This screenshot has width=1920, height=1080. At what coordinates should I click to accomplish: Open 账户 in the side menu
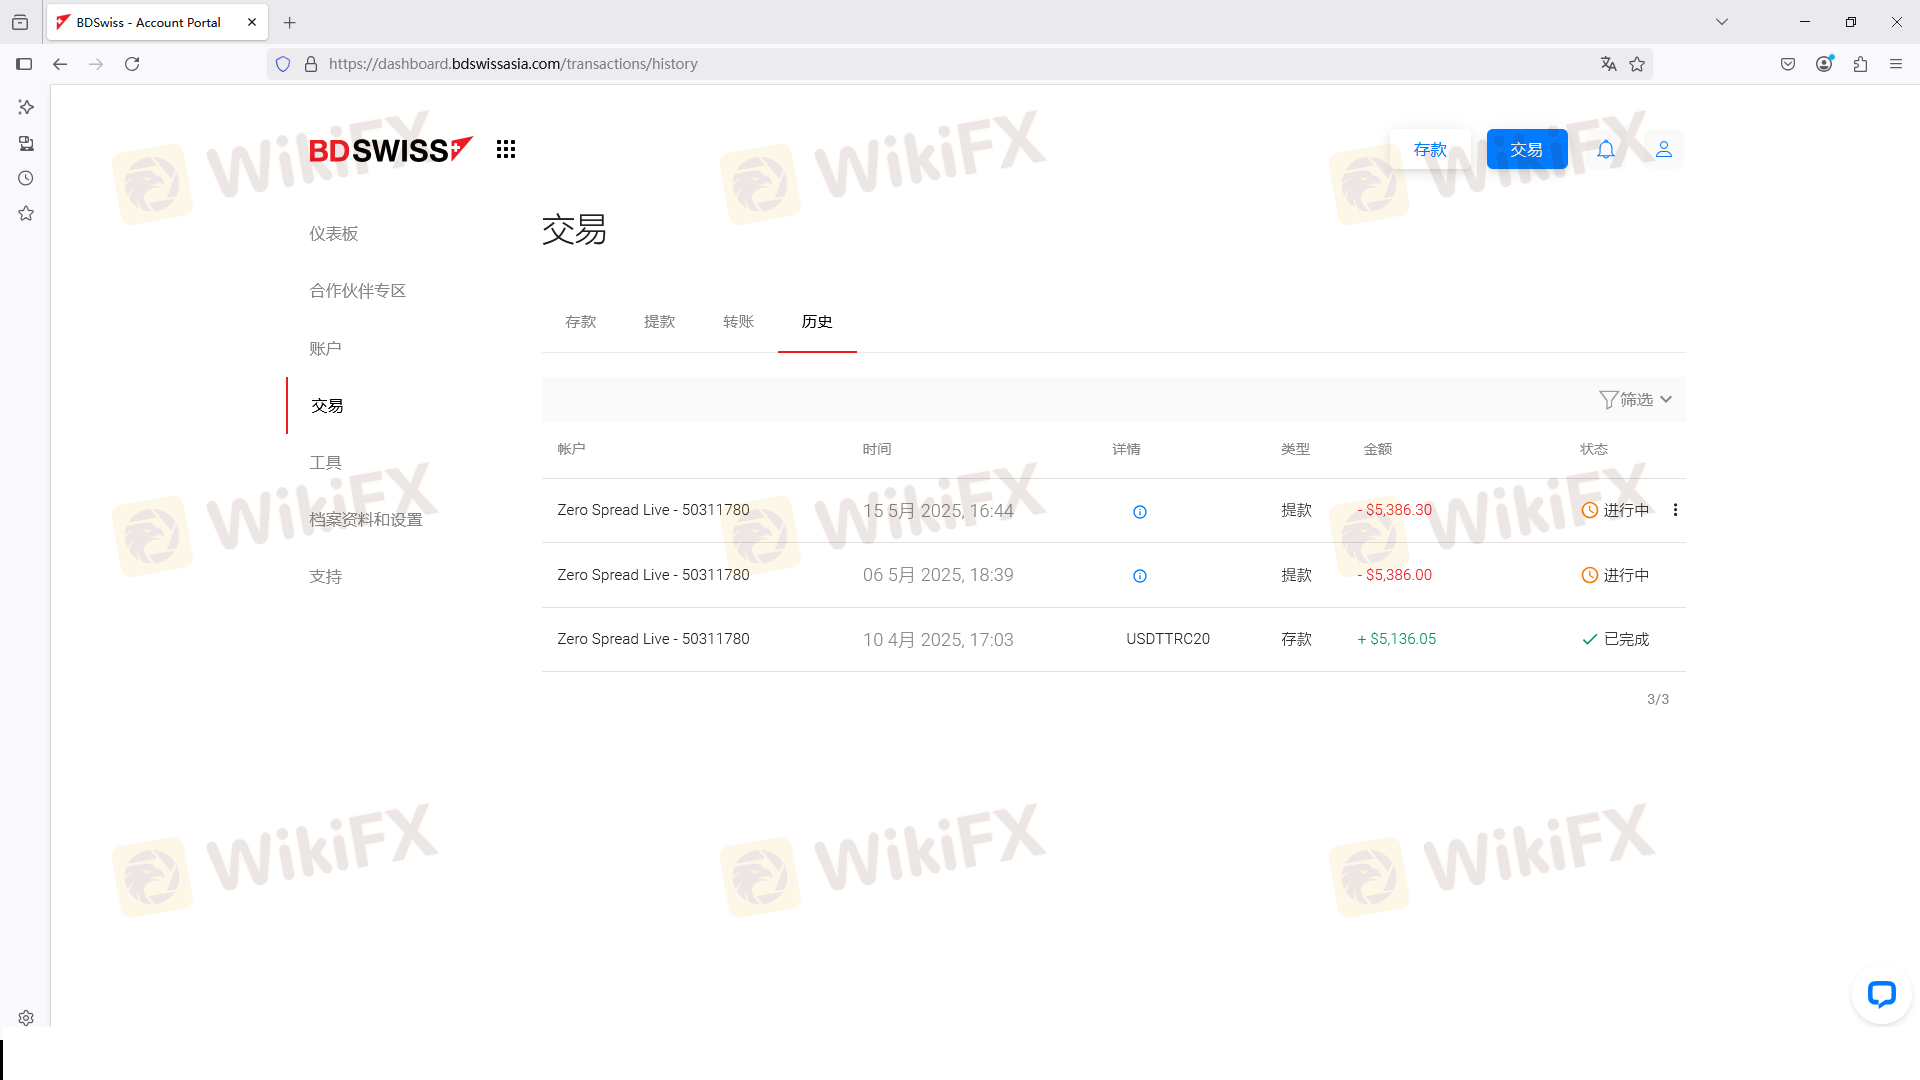[x=326, y=349]
